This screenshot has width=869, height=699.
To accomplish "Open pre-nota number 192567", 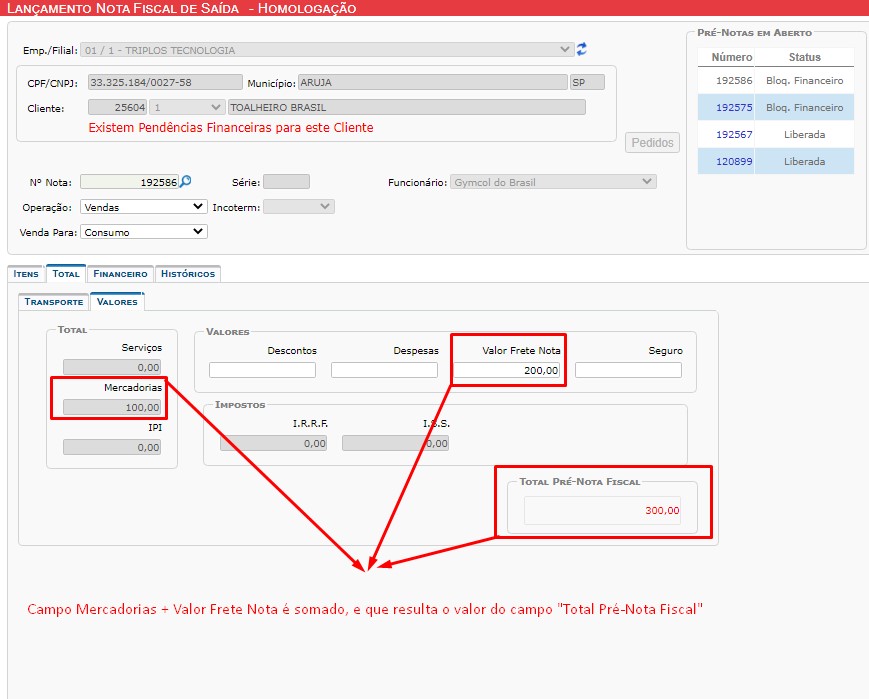I will 734,135.
